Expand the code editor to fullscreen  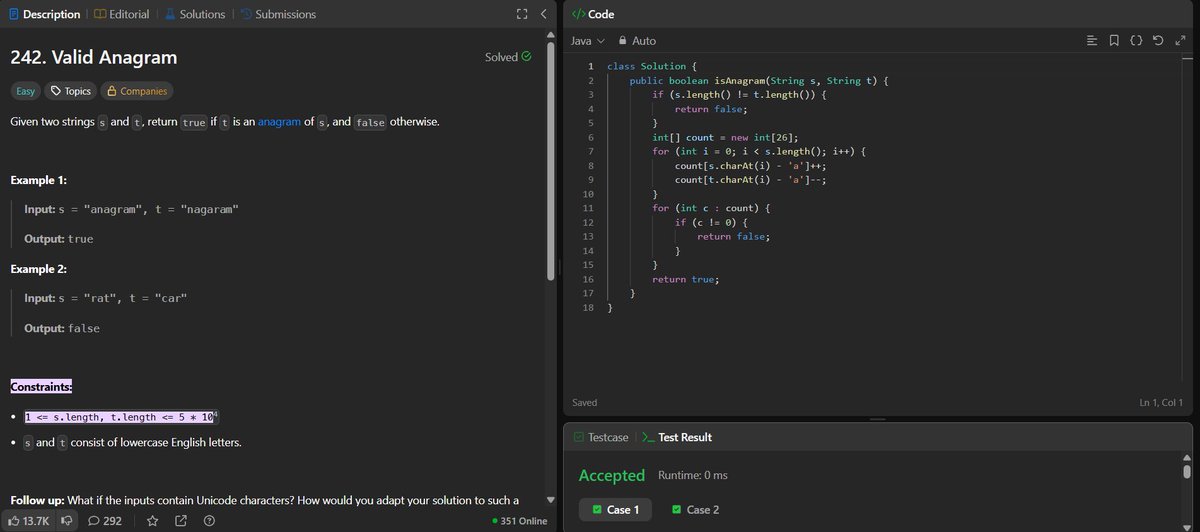coord(1179,41)
